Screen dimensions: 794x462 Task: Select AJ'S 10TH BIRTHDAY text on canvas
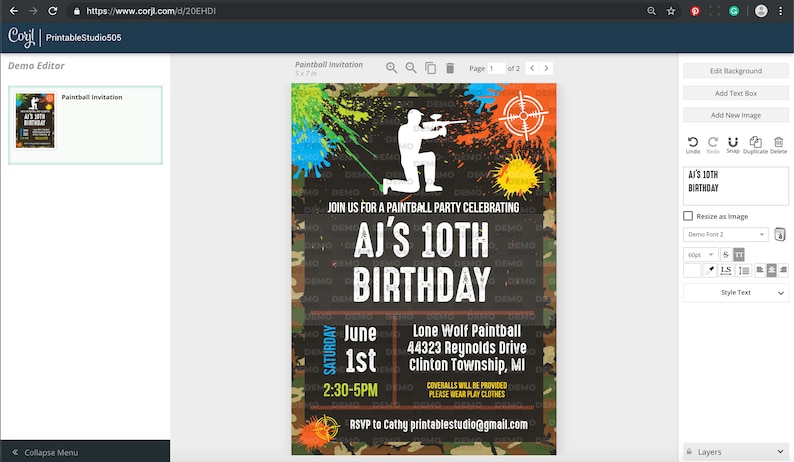click(422, 261)
